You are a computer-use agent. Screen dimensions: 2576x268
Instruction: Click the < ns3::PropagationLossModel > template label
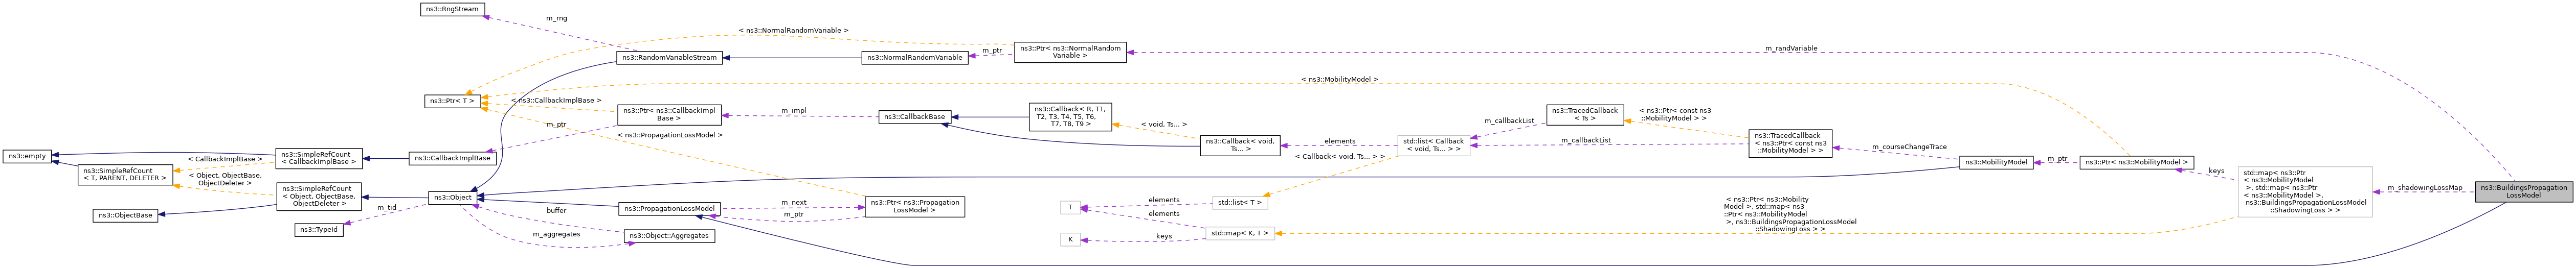(669, 134)
